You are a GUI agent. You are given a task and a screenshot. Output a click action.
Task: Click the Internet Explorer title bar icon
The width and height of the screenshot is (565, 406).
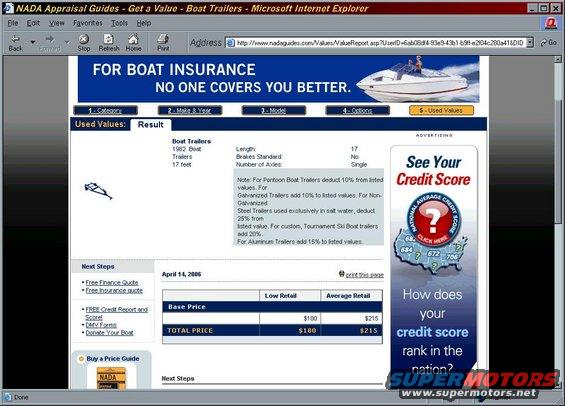8,8
